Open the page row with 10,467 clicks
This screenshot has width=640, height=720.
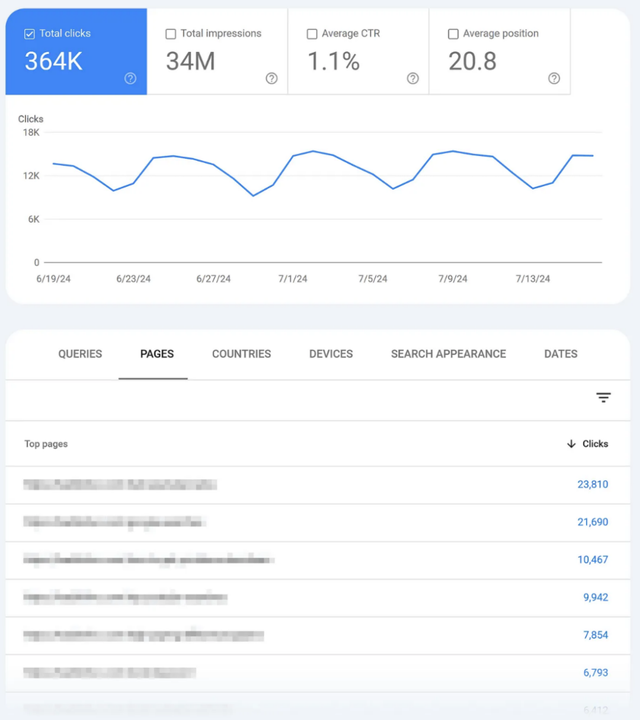(148, 560)
